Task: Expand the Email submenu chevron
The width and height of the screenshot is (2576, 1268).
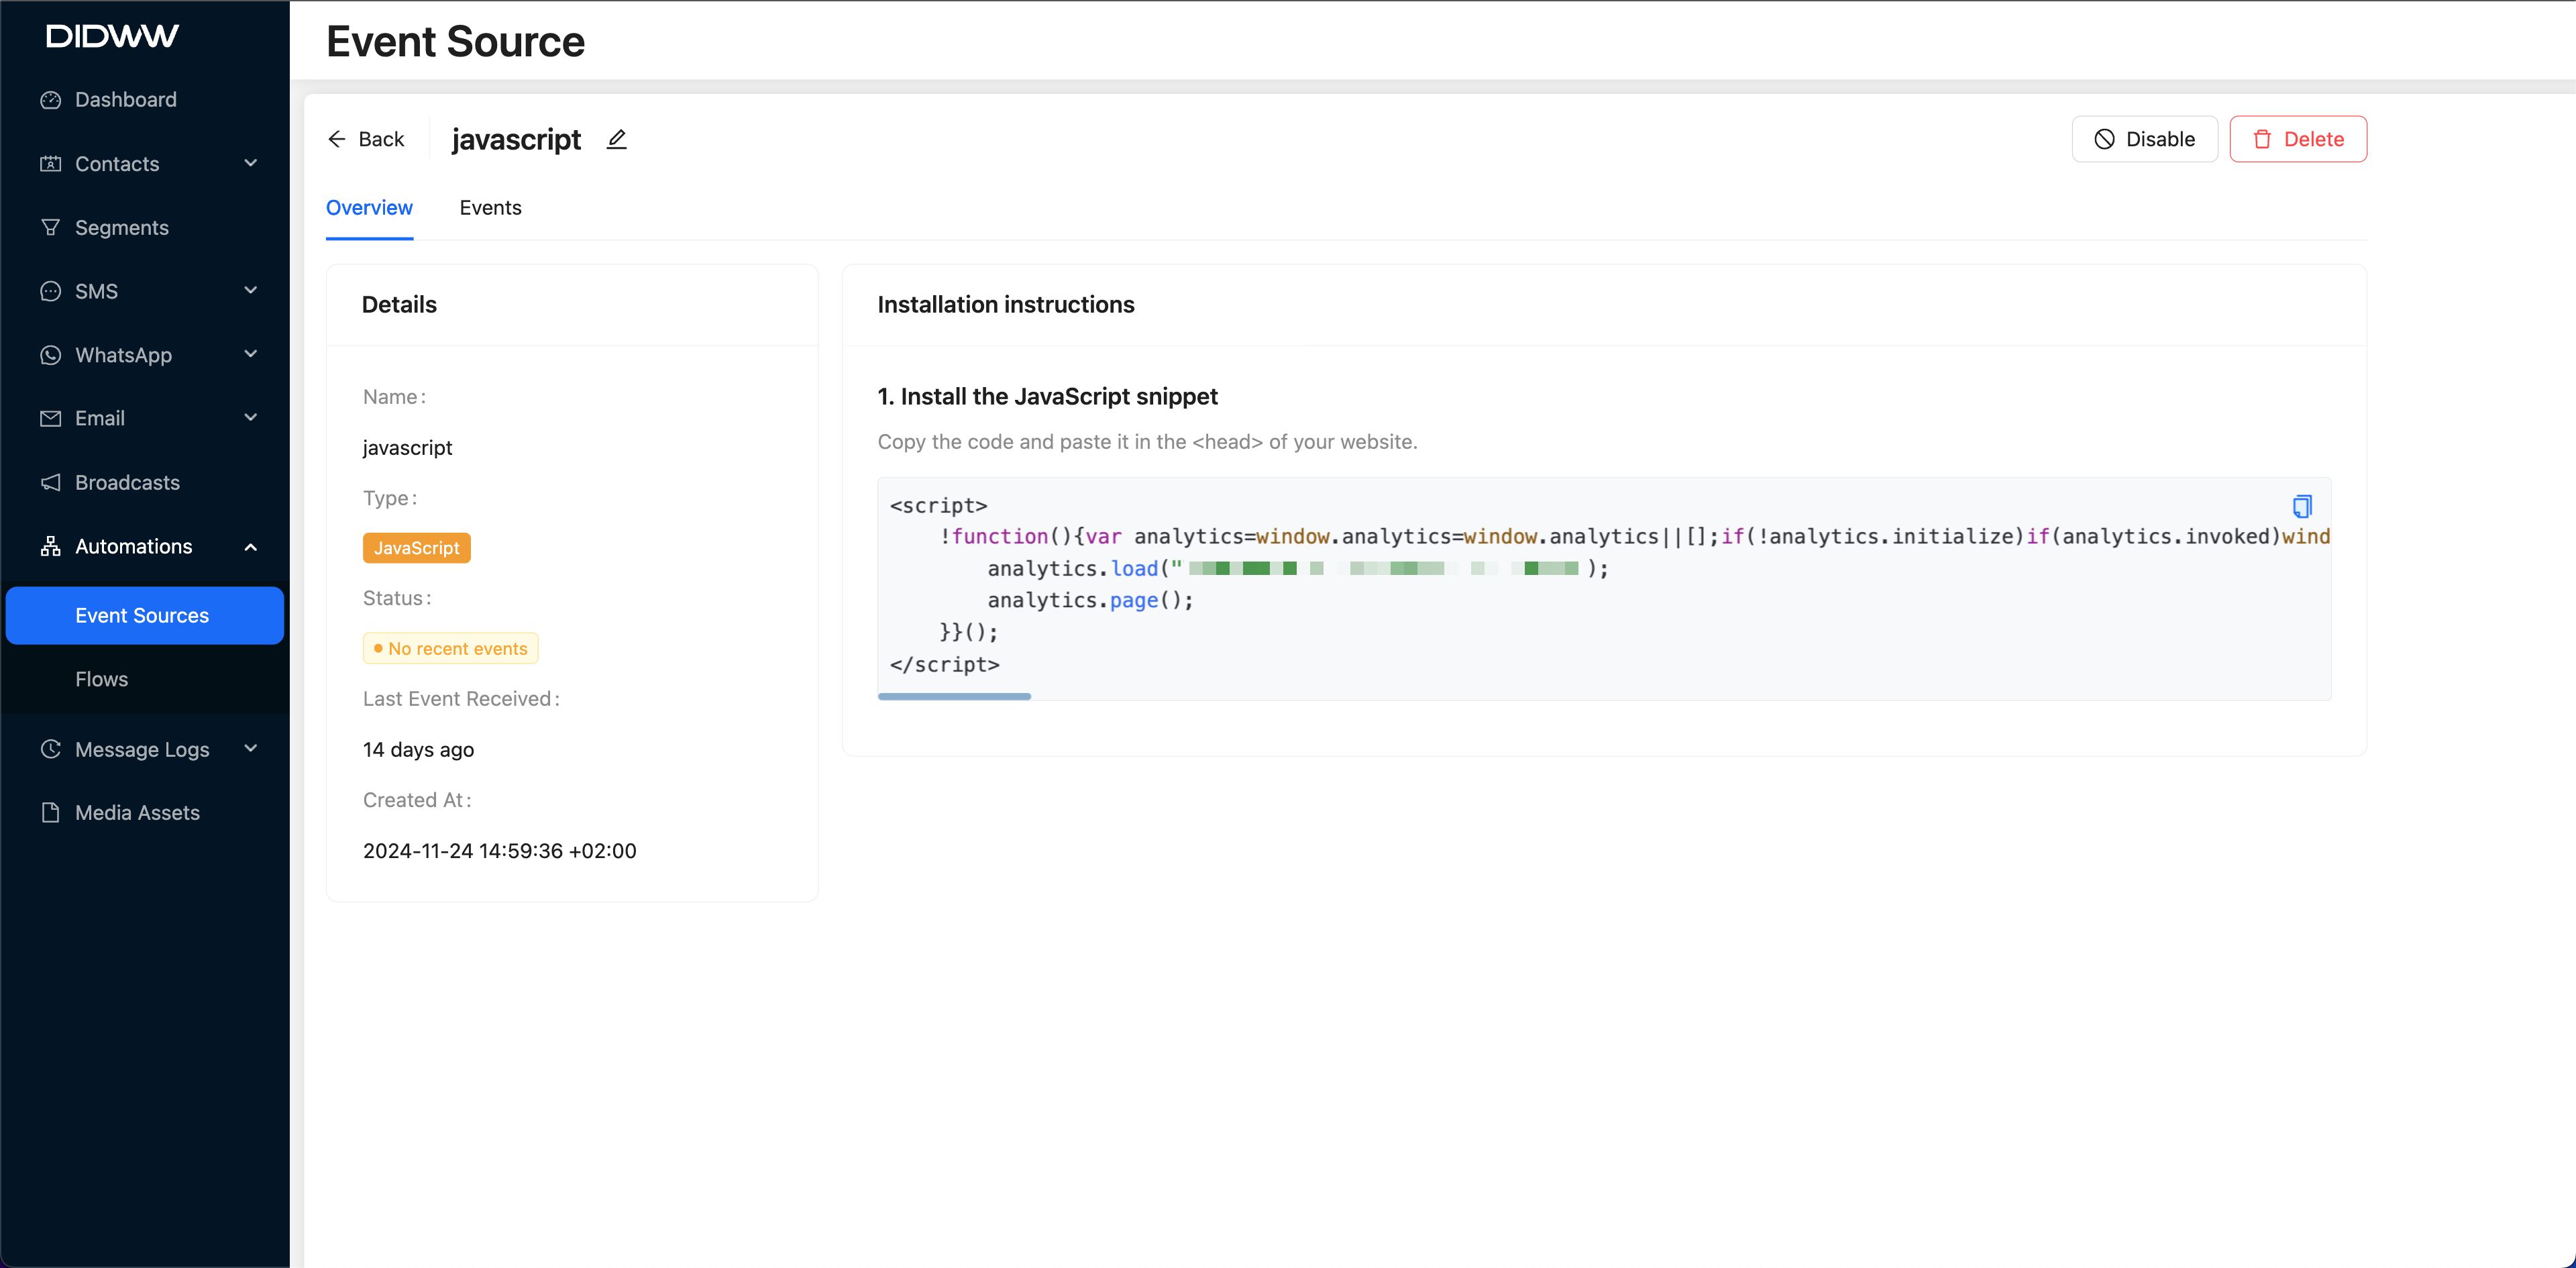Action: pyautogui.click(x=251, y=418)
